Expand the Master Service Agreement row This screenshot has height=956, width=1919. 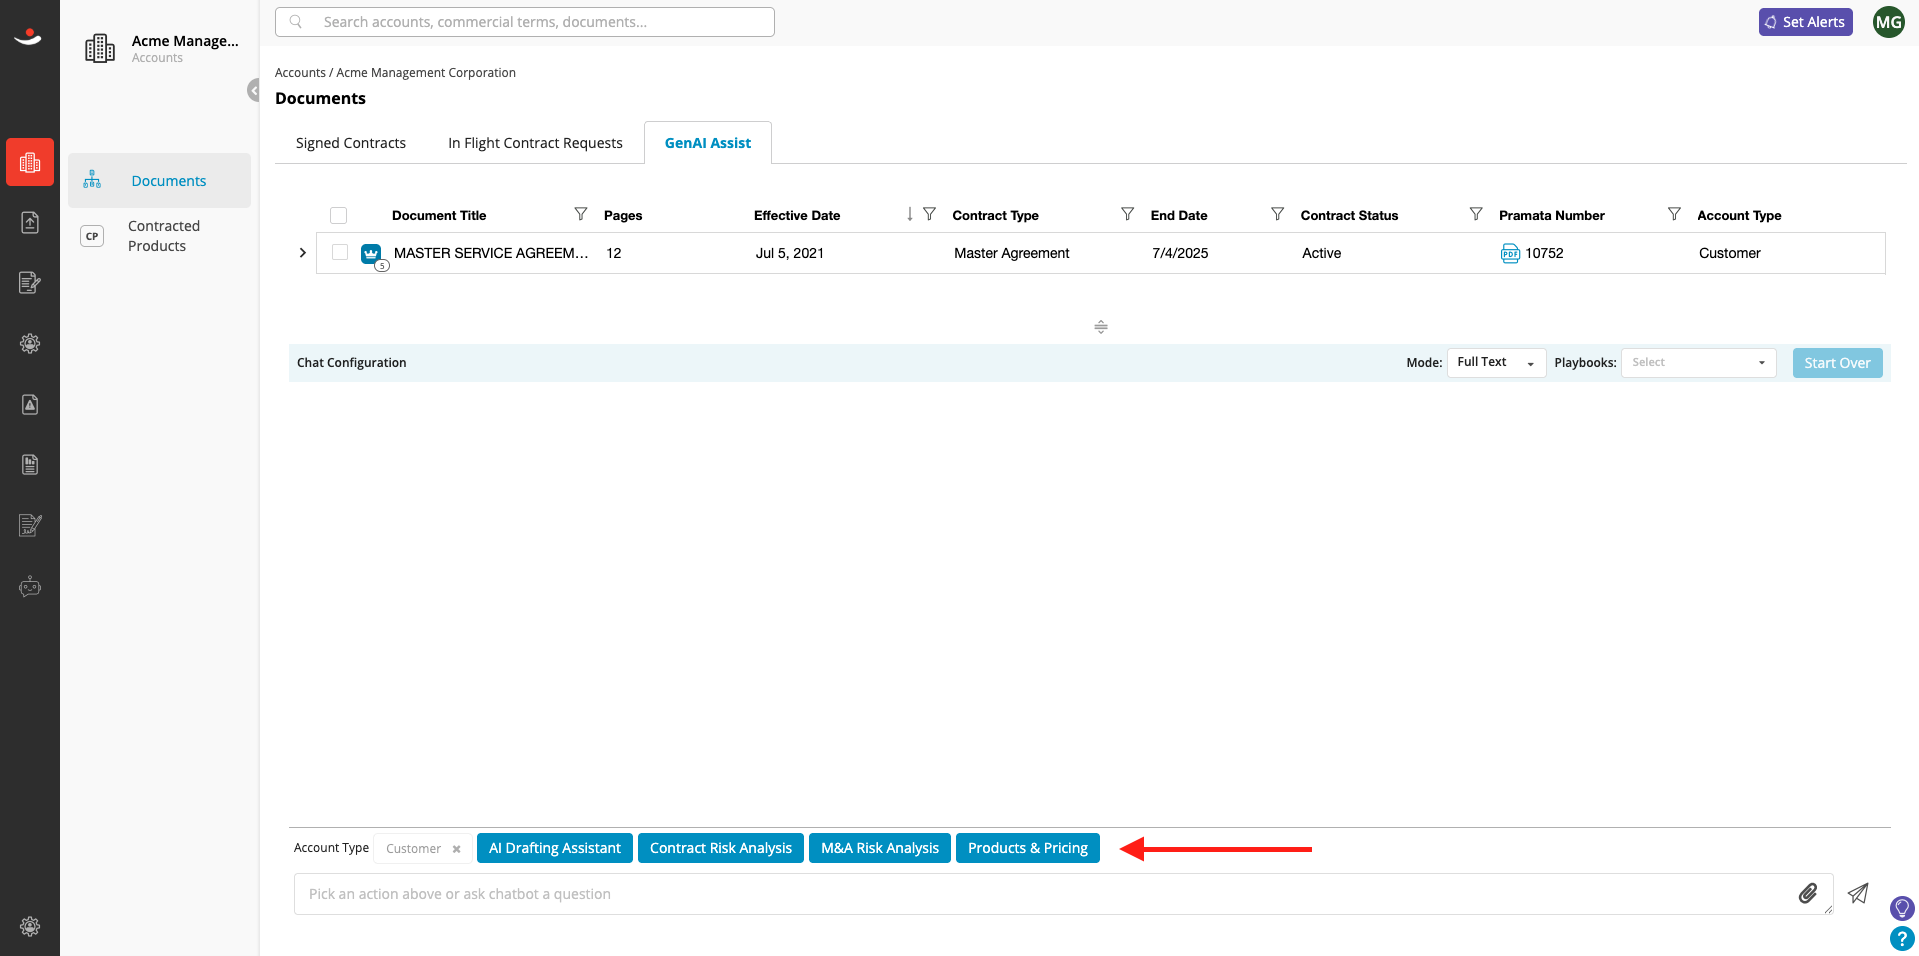(x=302, y=253)
